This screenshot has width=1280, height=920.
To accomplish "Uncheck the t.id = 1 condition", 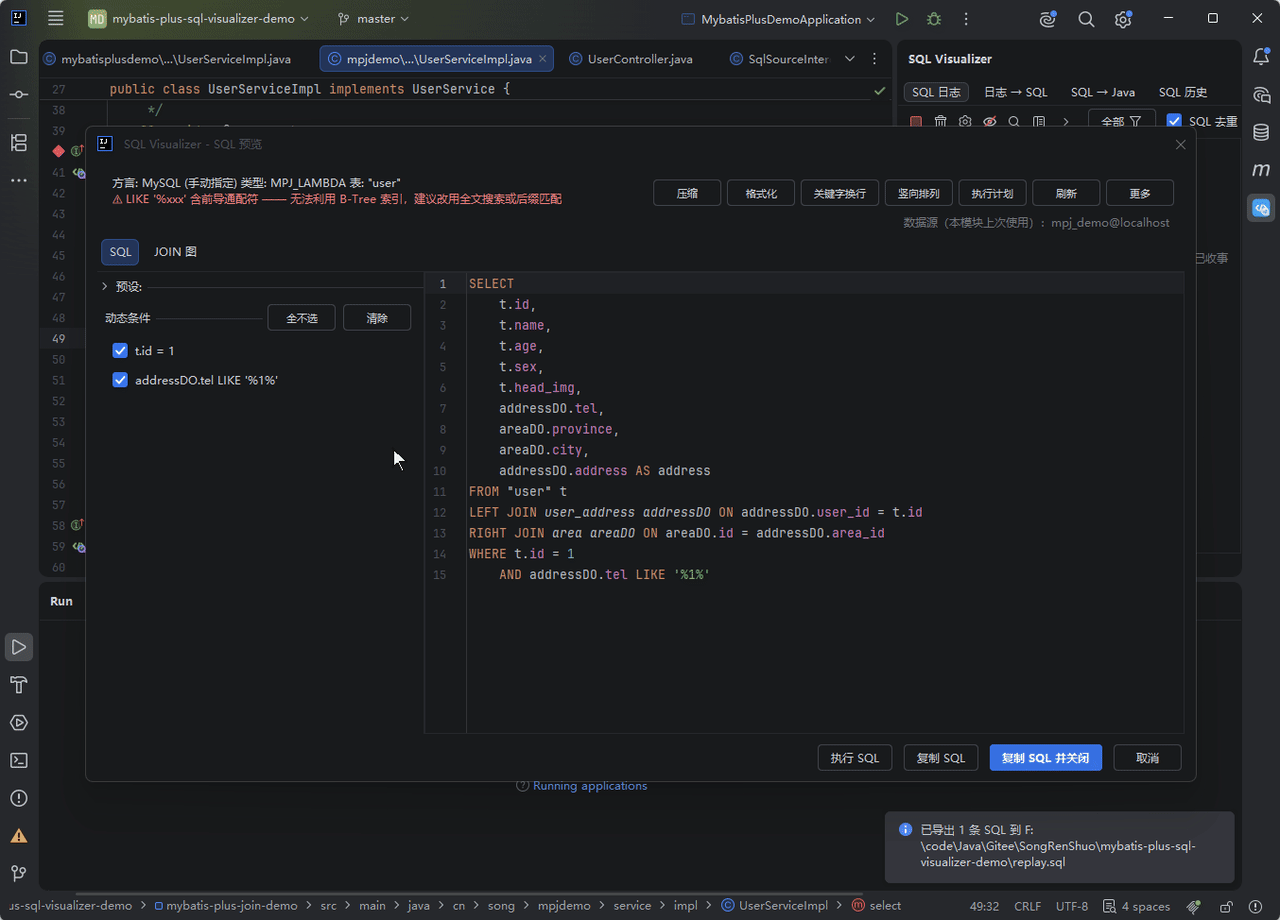I will point(120,351).
